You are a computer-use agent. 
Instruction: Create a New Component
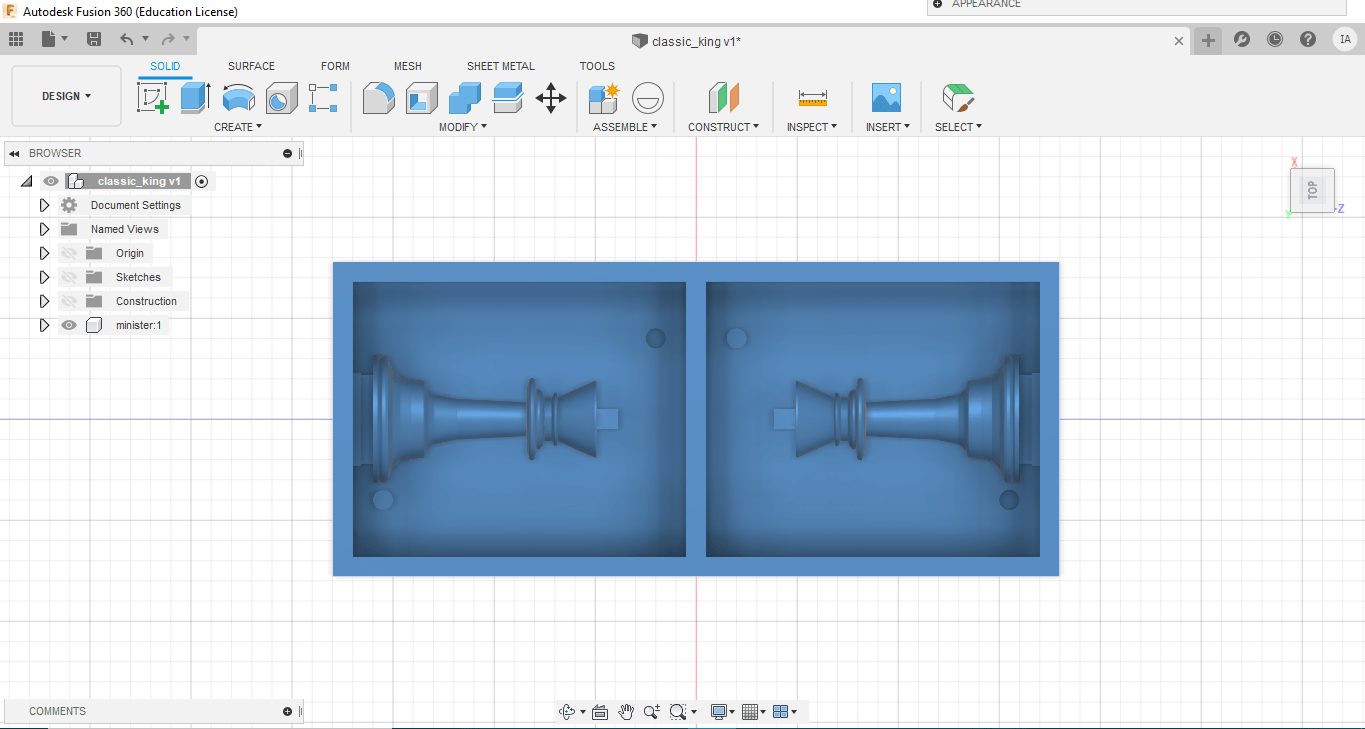coord(604,98)
